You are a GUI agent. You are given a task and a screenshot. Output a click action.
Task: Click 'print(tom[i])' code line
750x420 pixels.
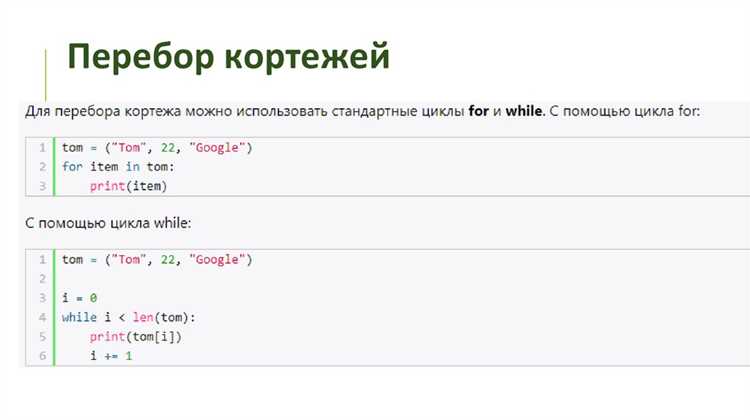[136, 337]
